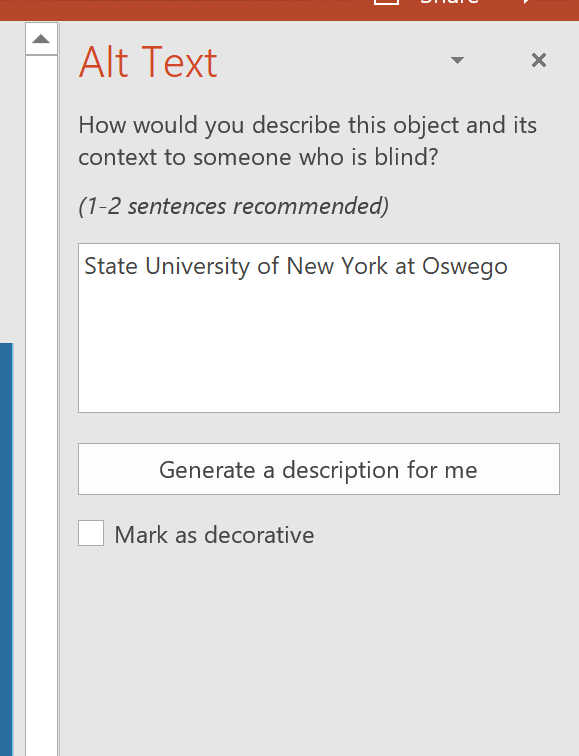Click the empty area inside the alt text box
The height and width of the screenshot is (756, 579).
319,347
